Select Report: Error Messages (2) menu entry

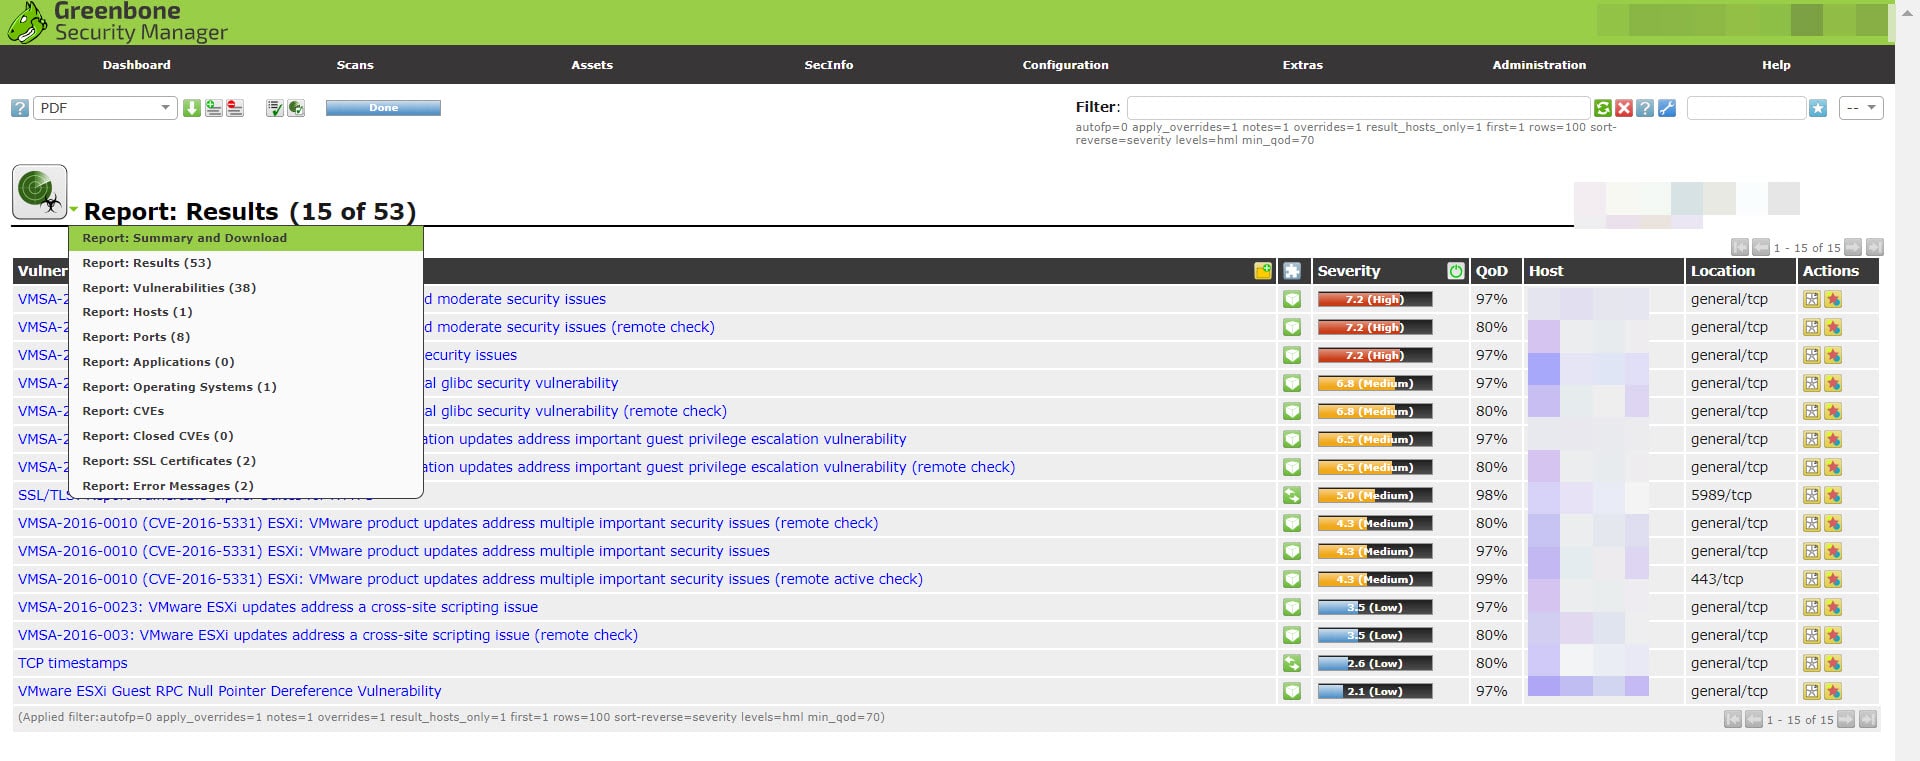click(x=246, y=486)
